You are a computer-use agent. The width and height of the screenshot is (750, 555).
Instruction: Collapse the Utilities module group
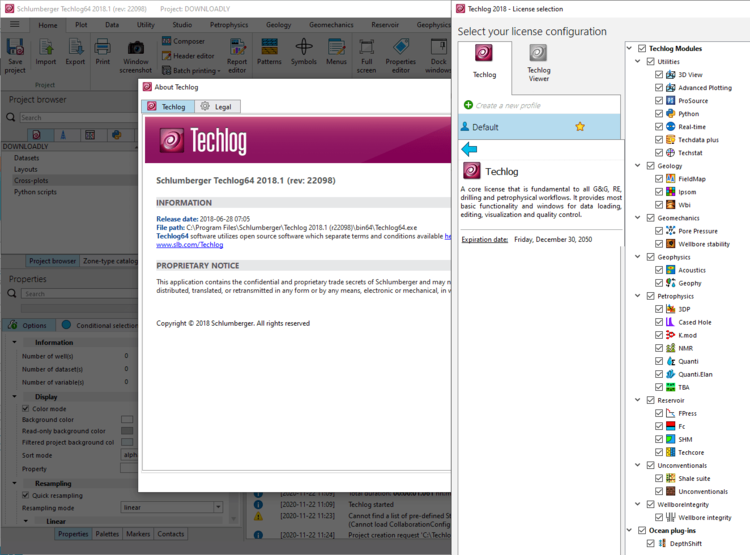click(637, 62)
